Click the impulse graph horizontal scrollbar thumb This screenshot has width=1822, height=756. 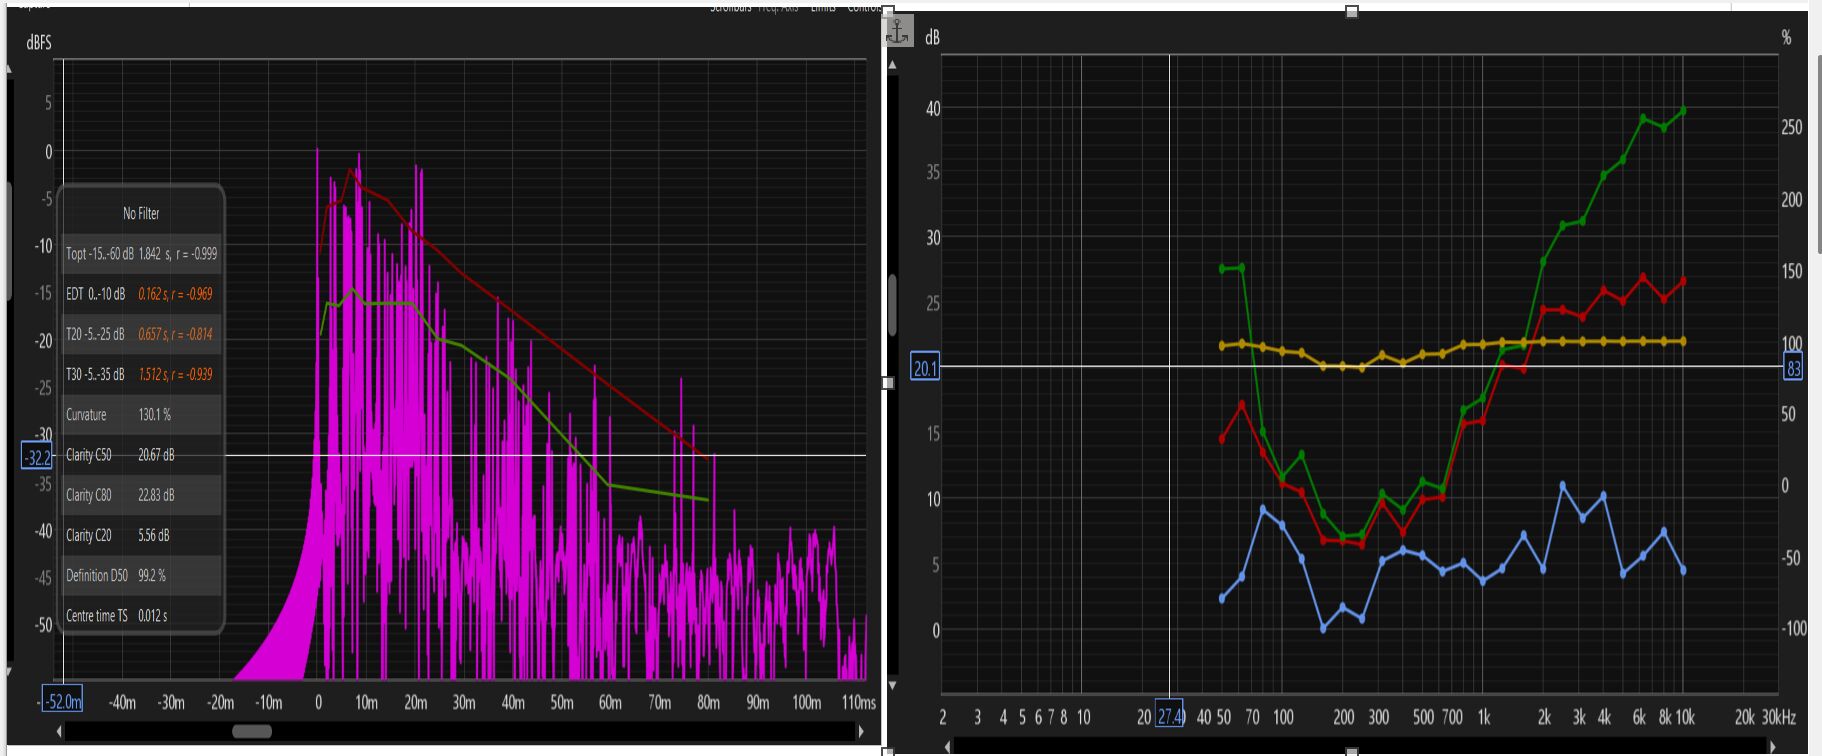(x=252, y=732)
